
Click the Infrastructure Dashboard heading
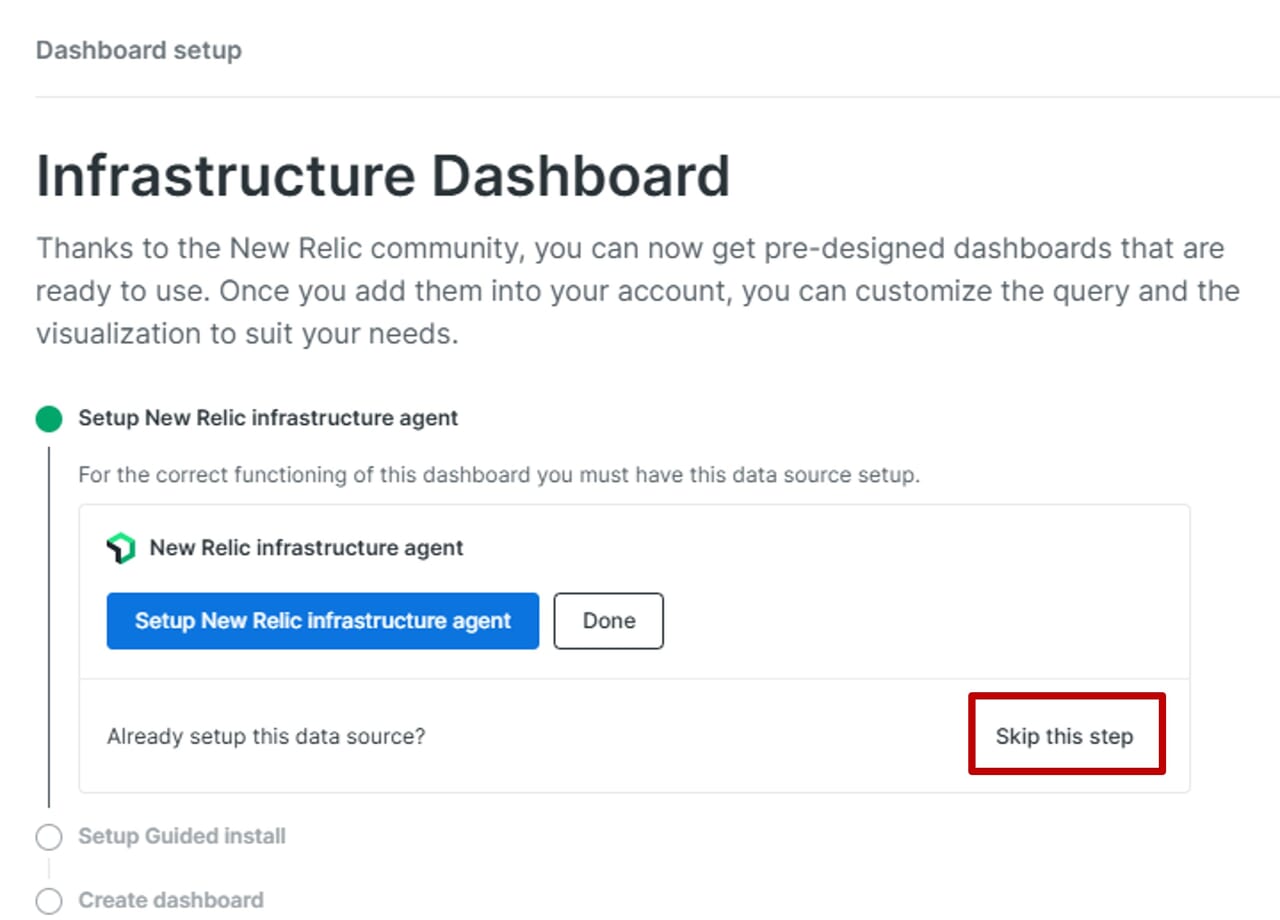383,176
